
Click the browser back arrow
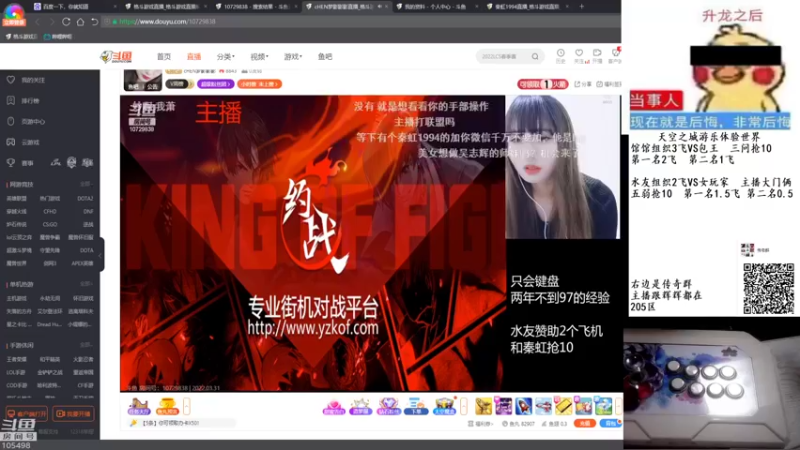coord(38,22)
